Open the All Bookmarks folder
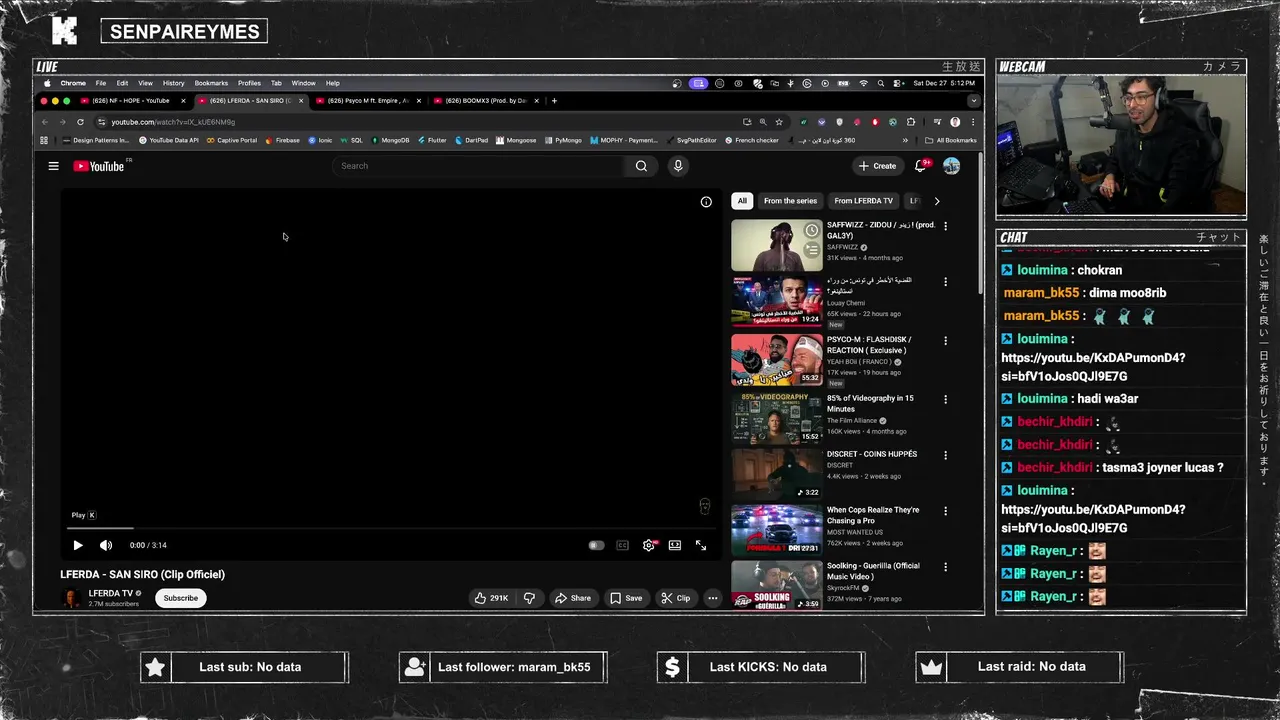The height and width of the screenshot is (720, 1280). 951,141
